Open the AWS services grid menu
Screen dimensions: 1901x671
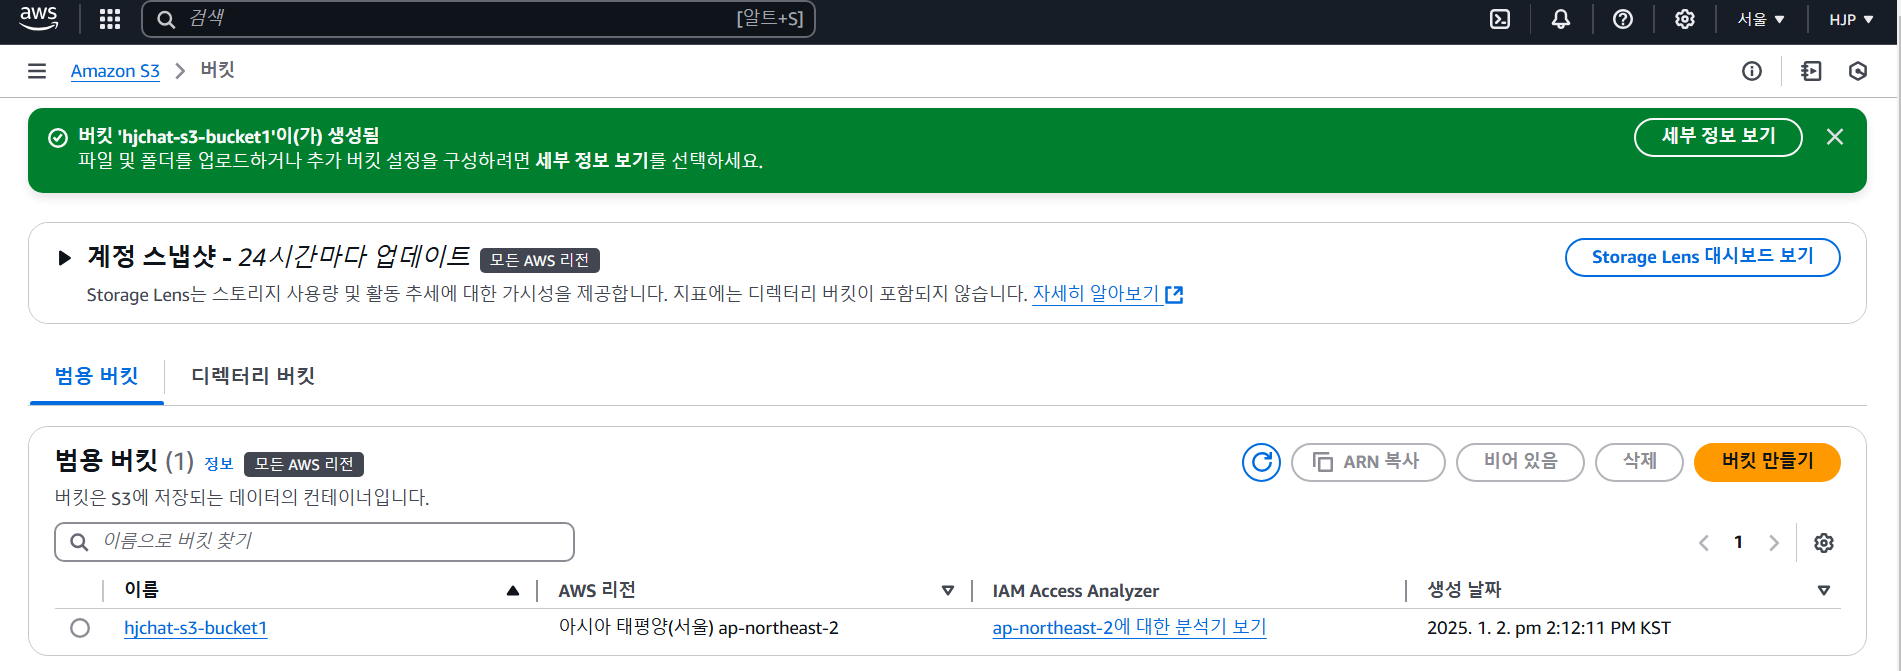pyautogui.click(x=110, y=19)
